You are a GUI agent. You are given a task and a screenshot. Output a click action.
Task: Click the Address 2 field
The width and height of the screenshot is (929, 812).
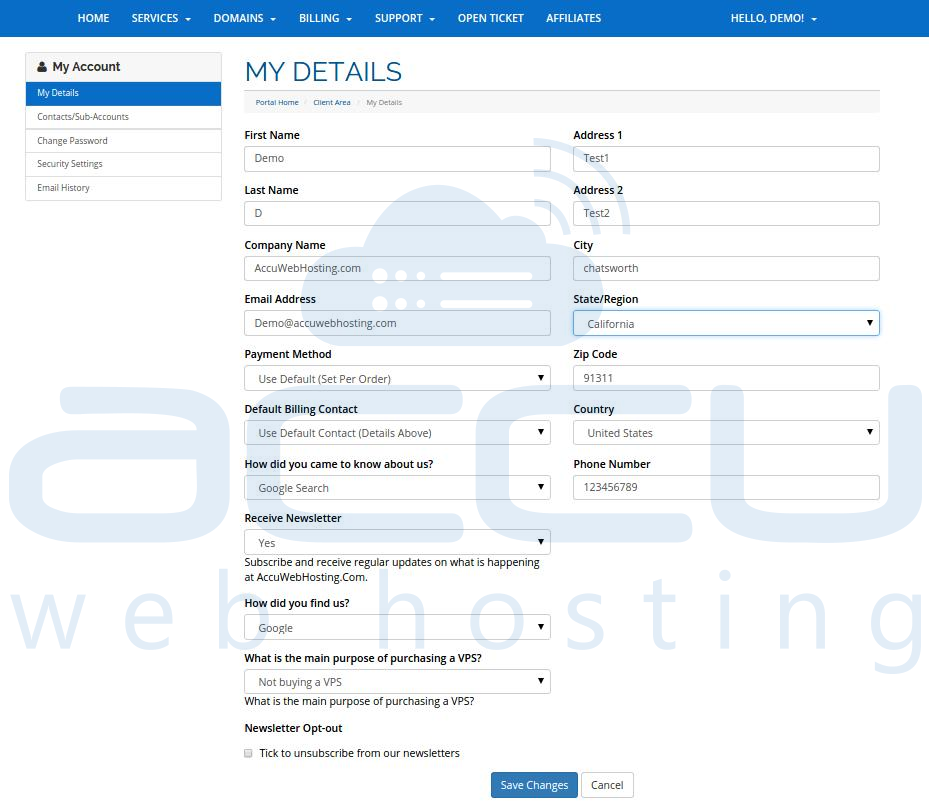point(726,213)
